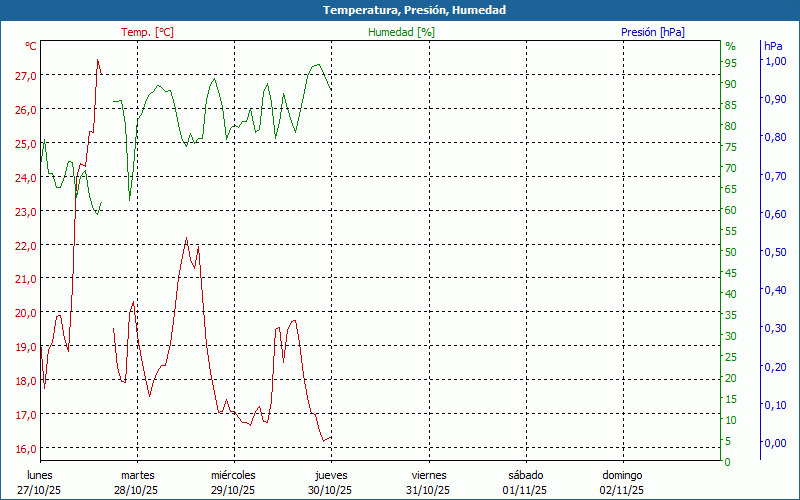Click the 'lunes' day label
This screenshot has height=500, width=800.
(39, 475)
